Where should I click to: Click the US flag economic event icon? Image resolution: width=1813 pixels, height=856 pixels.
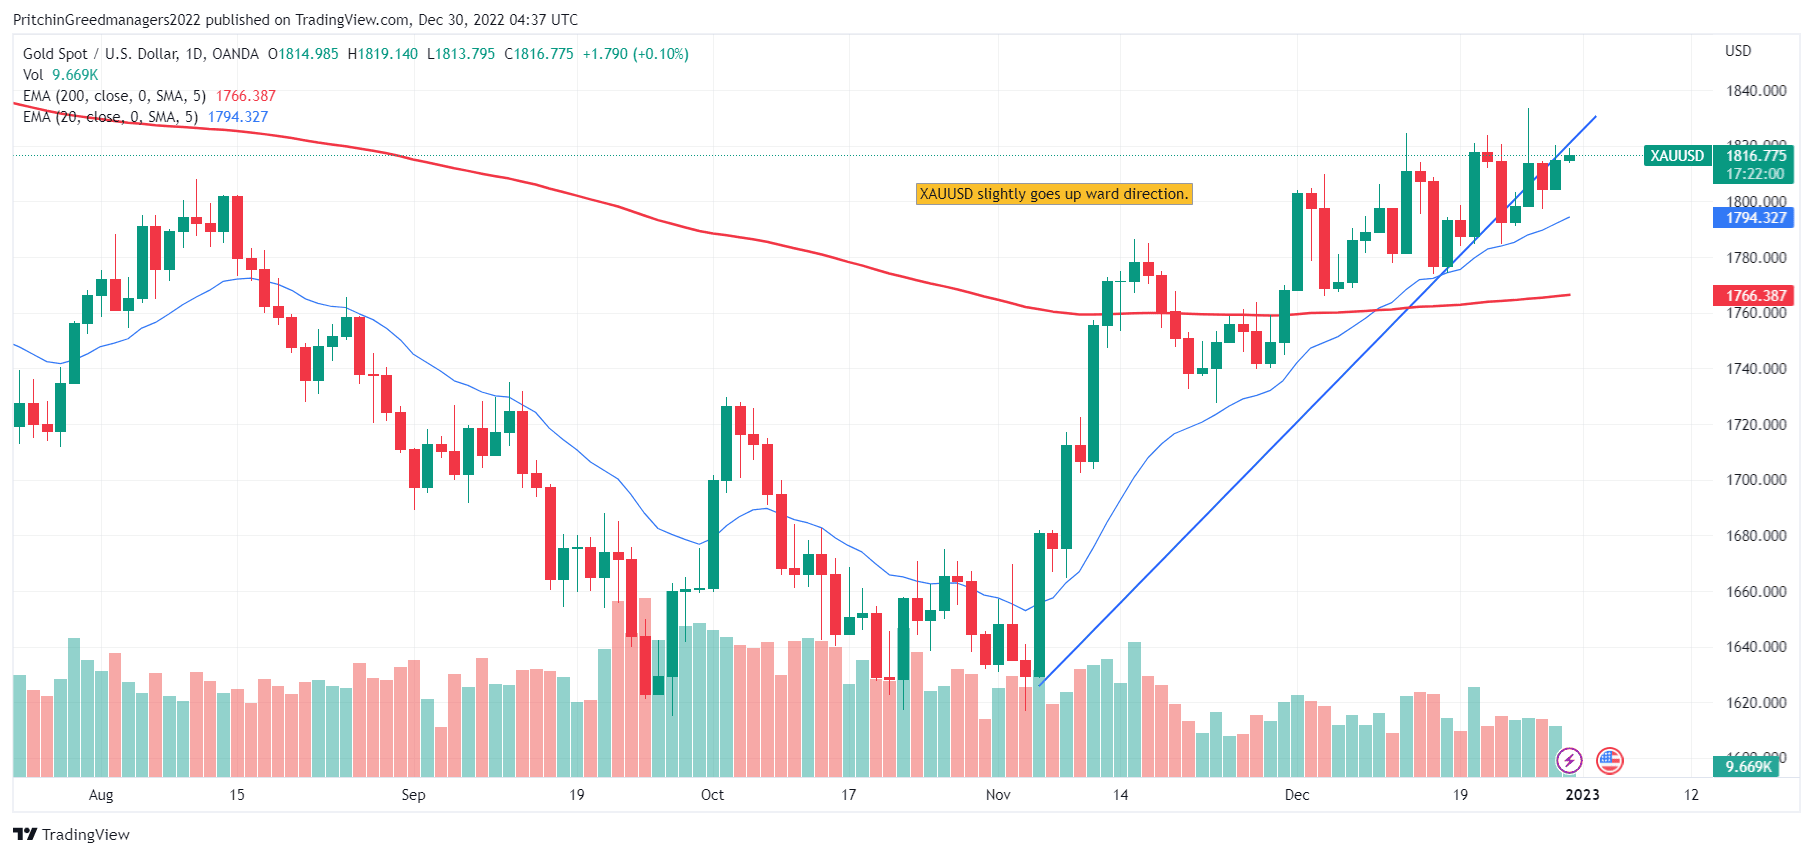1609,761
